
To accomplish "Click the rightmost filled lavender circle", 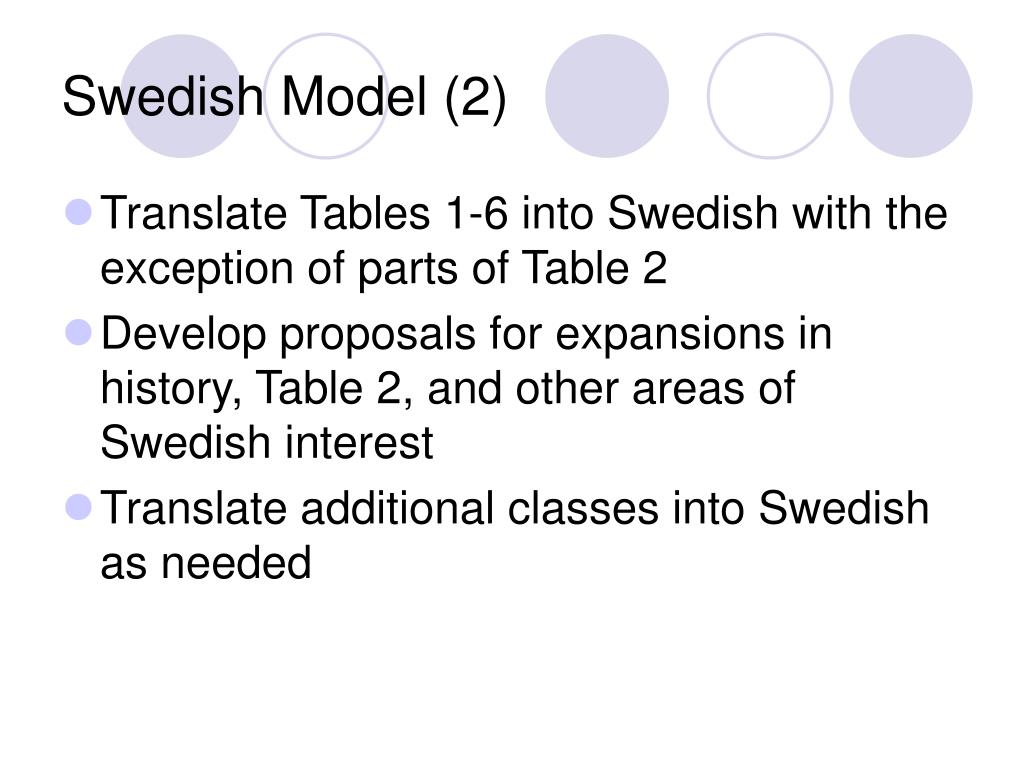I will (x=910, y=96).
